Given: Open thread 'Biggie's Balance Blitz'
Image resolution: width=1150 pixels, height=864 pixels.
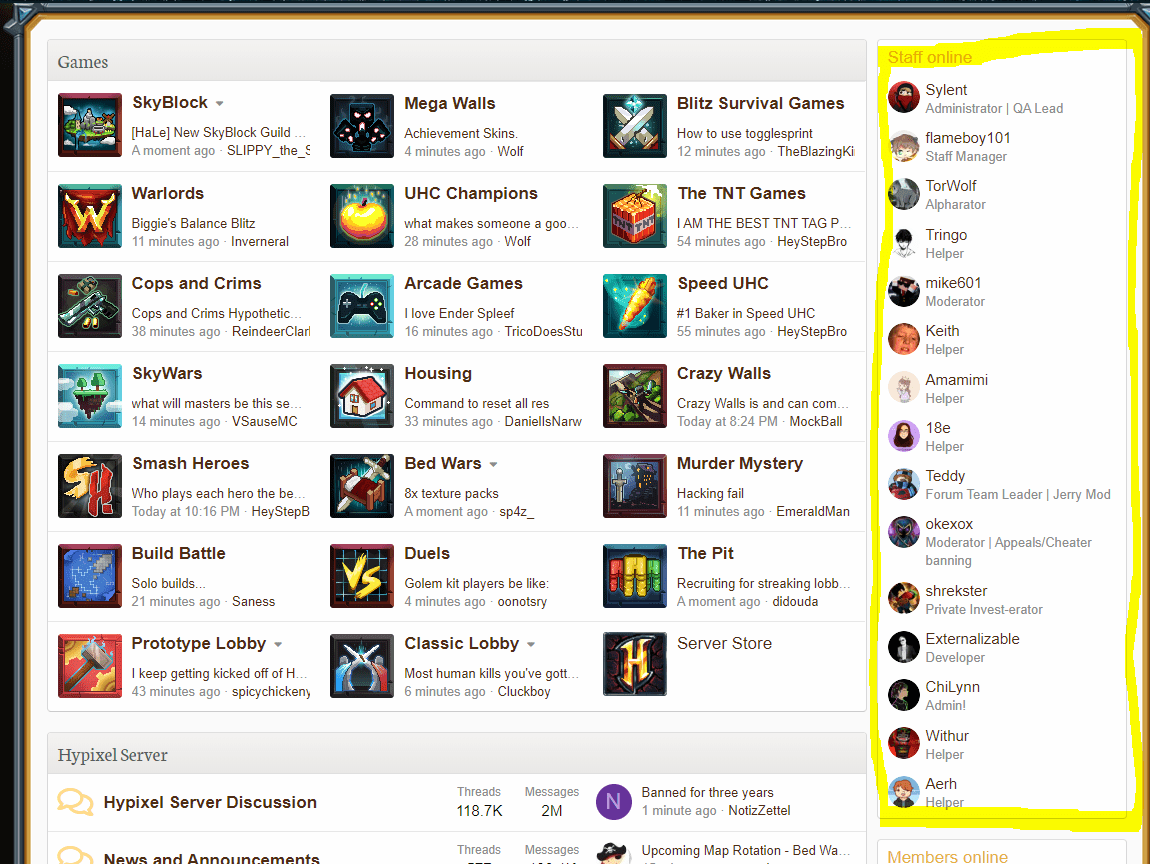Looking at the screenshot, I should [194, 224].
